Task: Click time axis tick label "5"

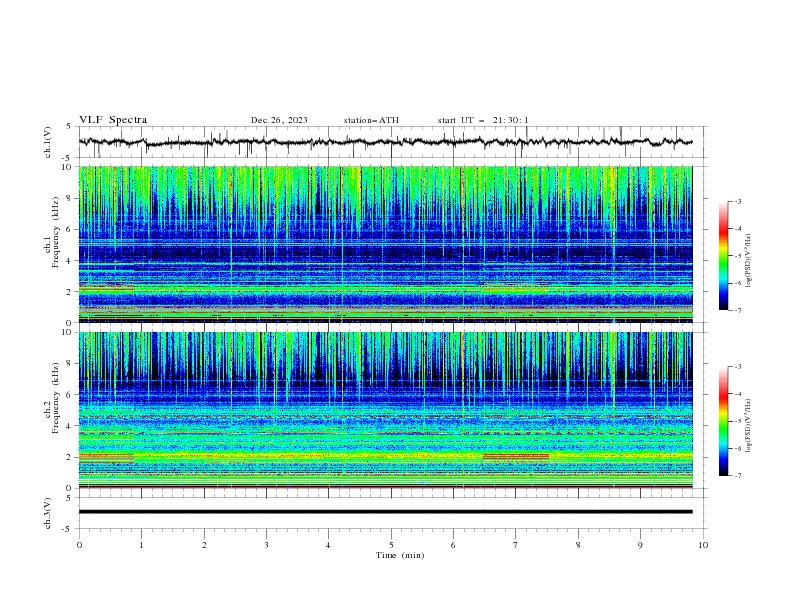Action: (x=391, y=545)
